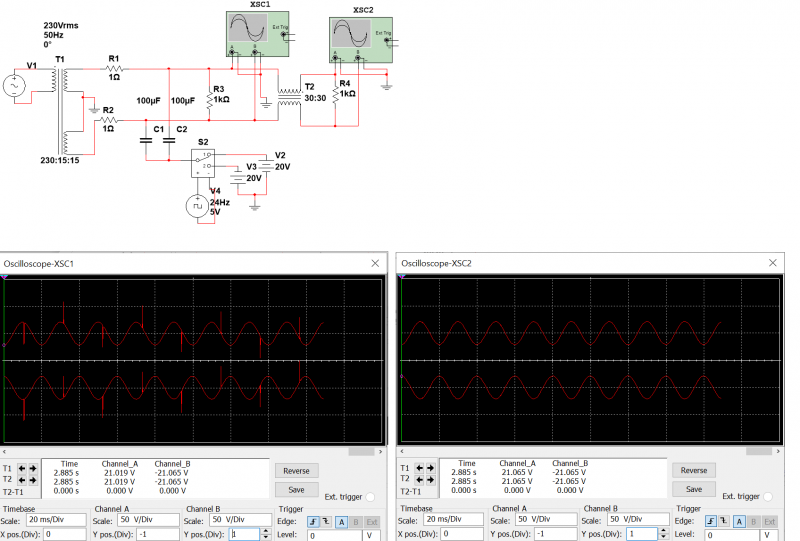This screenshot has height=541, width=800.
Task: Enable Ext. trigger radio in XSC1
Action: pyautogui.click(x=371, y=496)
